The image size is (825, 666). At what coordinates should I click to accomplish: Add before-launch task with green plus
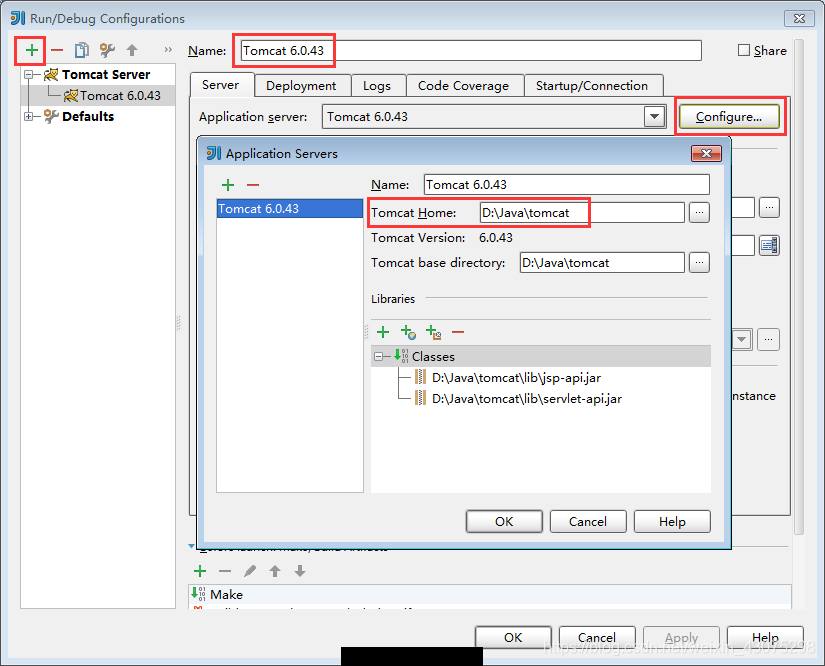coord(200,571)
